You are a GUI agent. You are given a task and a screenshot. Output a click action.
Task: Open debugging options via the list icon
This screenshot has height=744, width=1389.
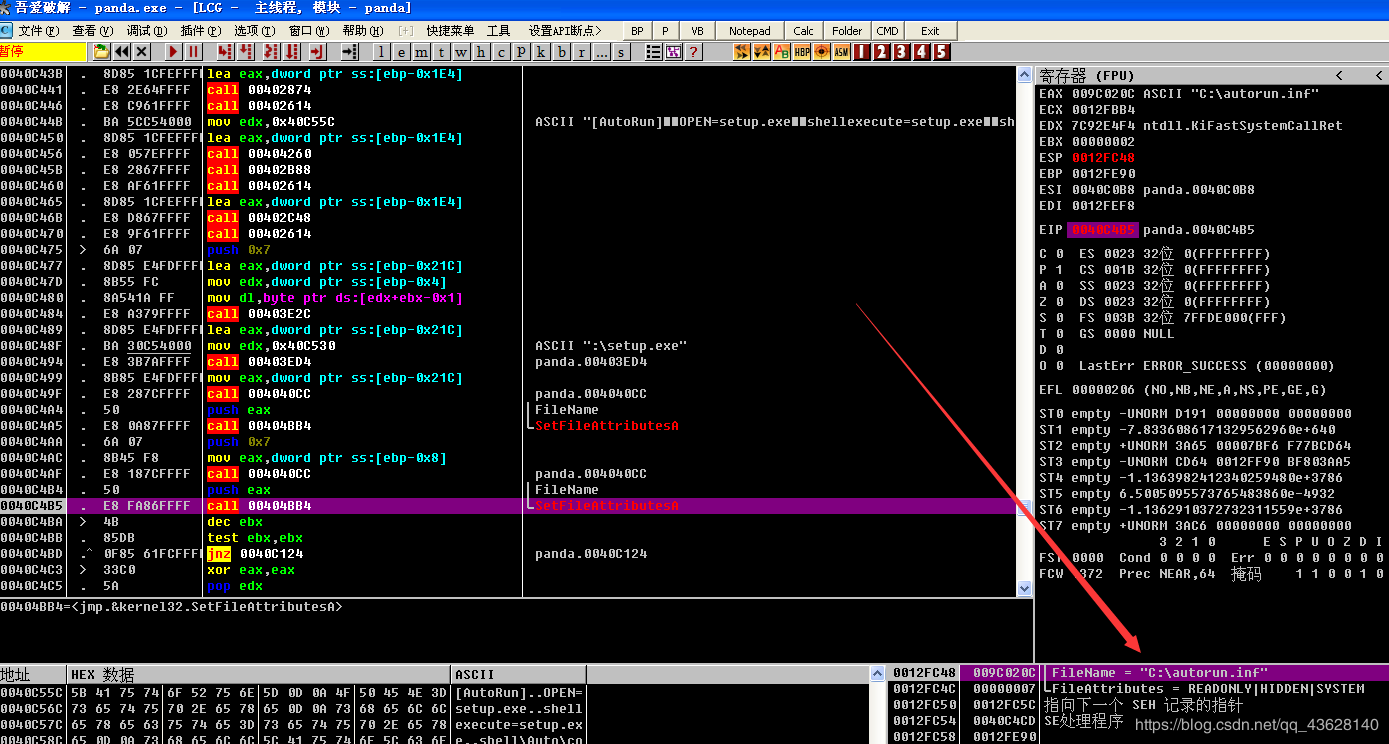point(654,52)
